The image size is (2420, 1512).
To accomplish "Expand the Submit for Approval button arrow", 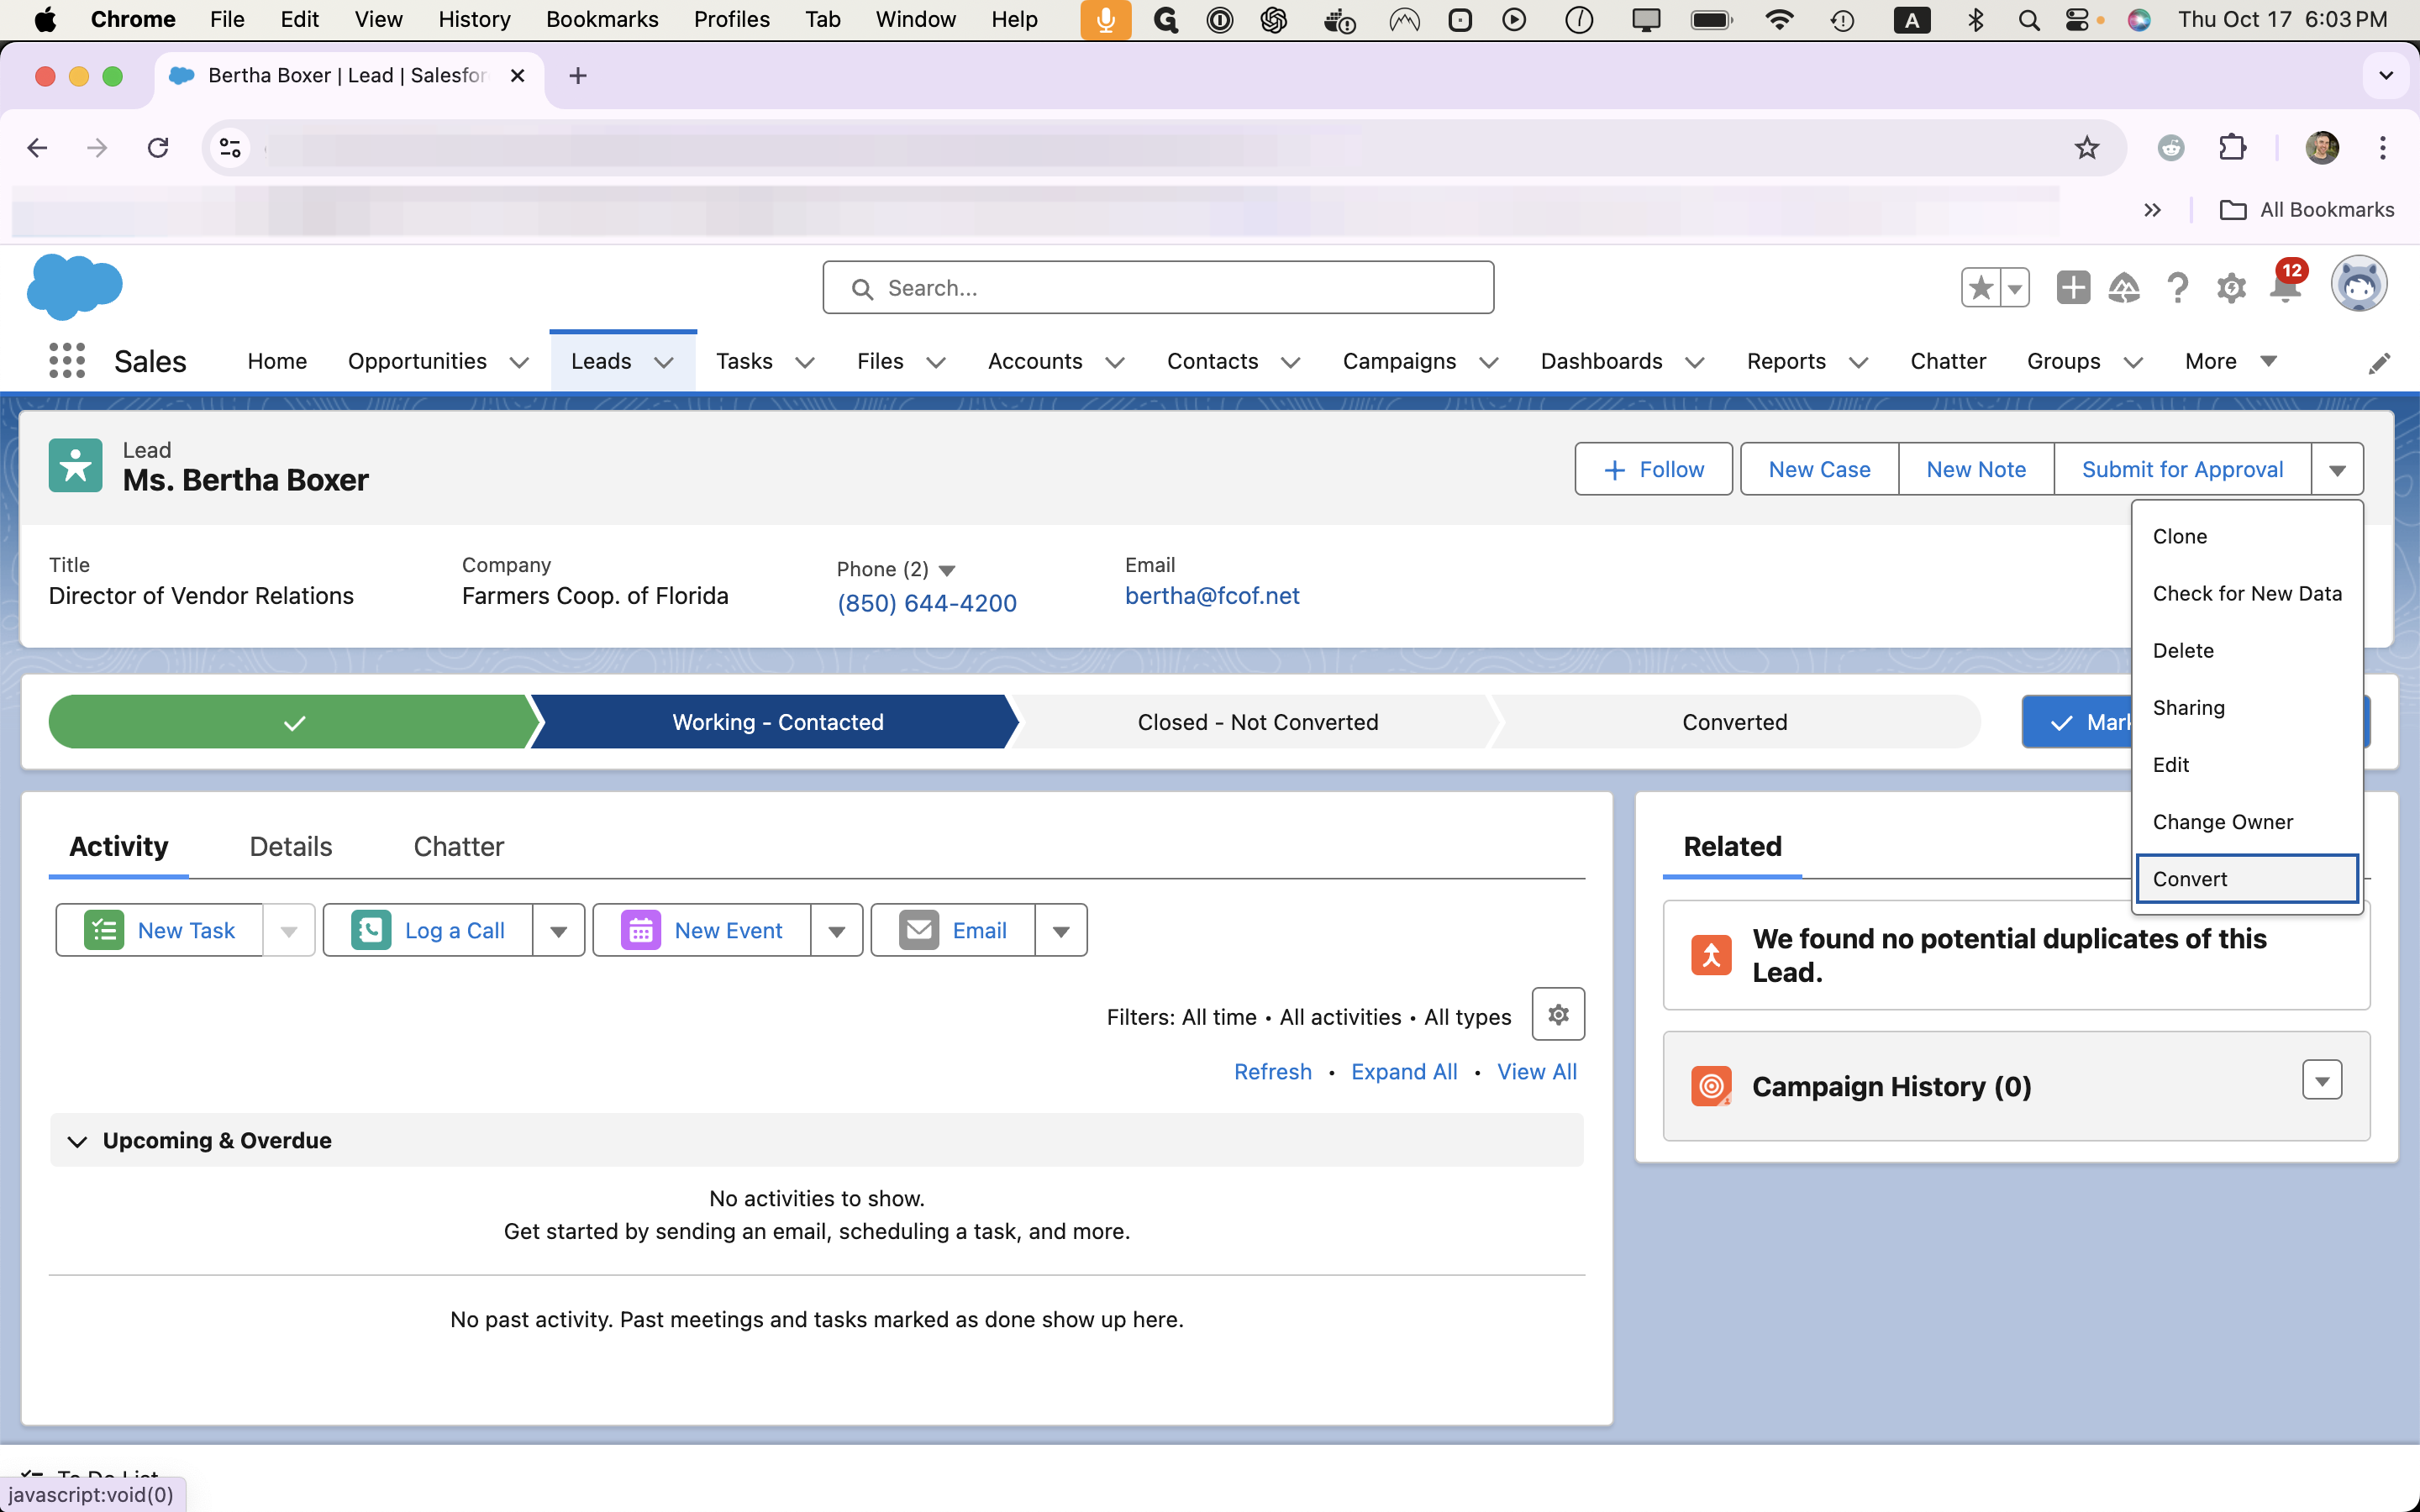I will coord(2338,469).
